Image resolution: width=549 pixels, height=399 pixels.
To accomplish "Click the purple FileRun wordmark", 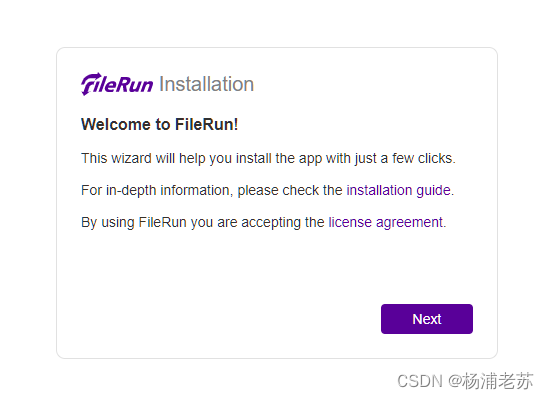I will tap(117, 84).
